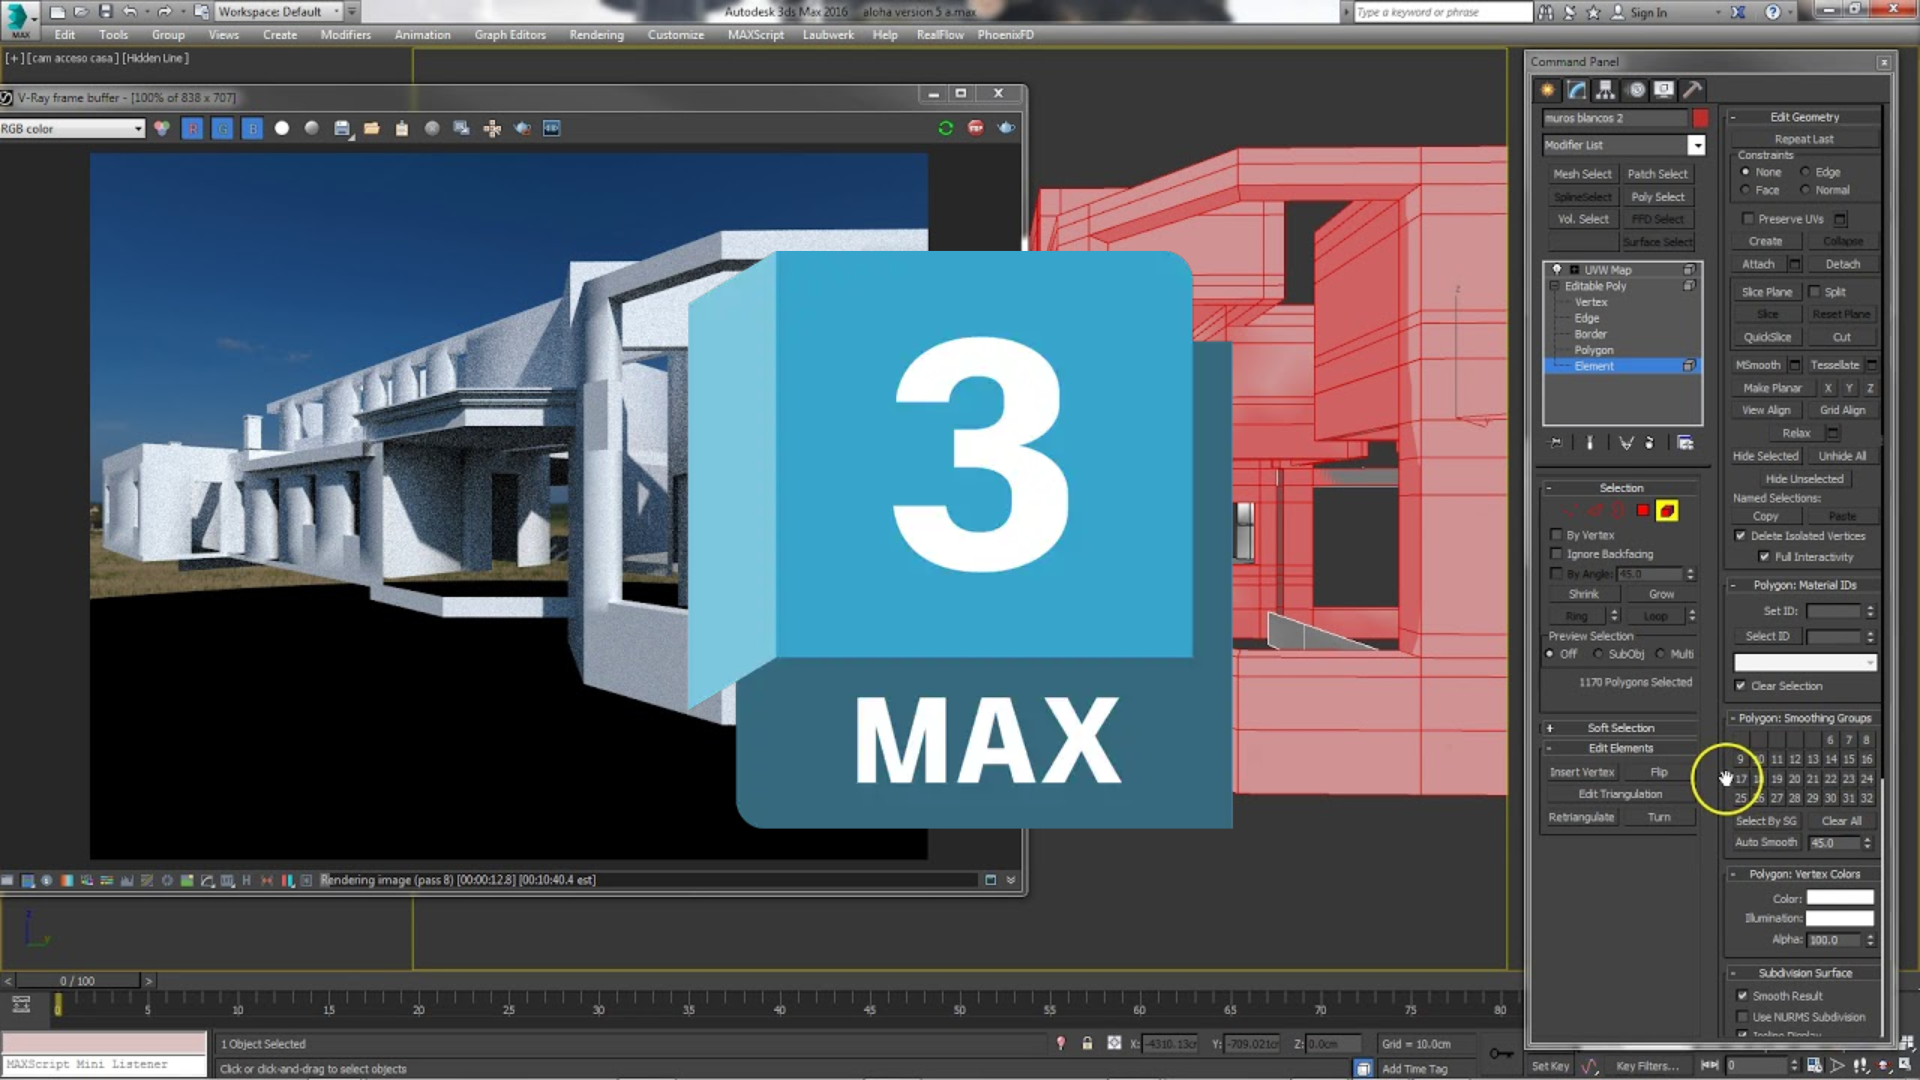This screenshot has height=1080, width=1920.
Task: Select Element sub-object level icon
Action: tap(1667, 511)
